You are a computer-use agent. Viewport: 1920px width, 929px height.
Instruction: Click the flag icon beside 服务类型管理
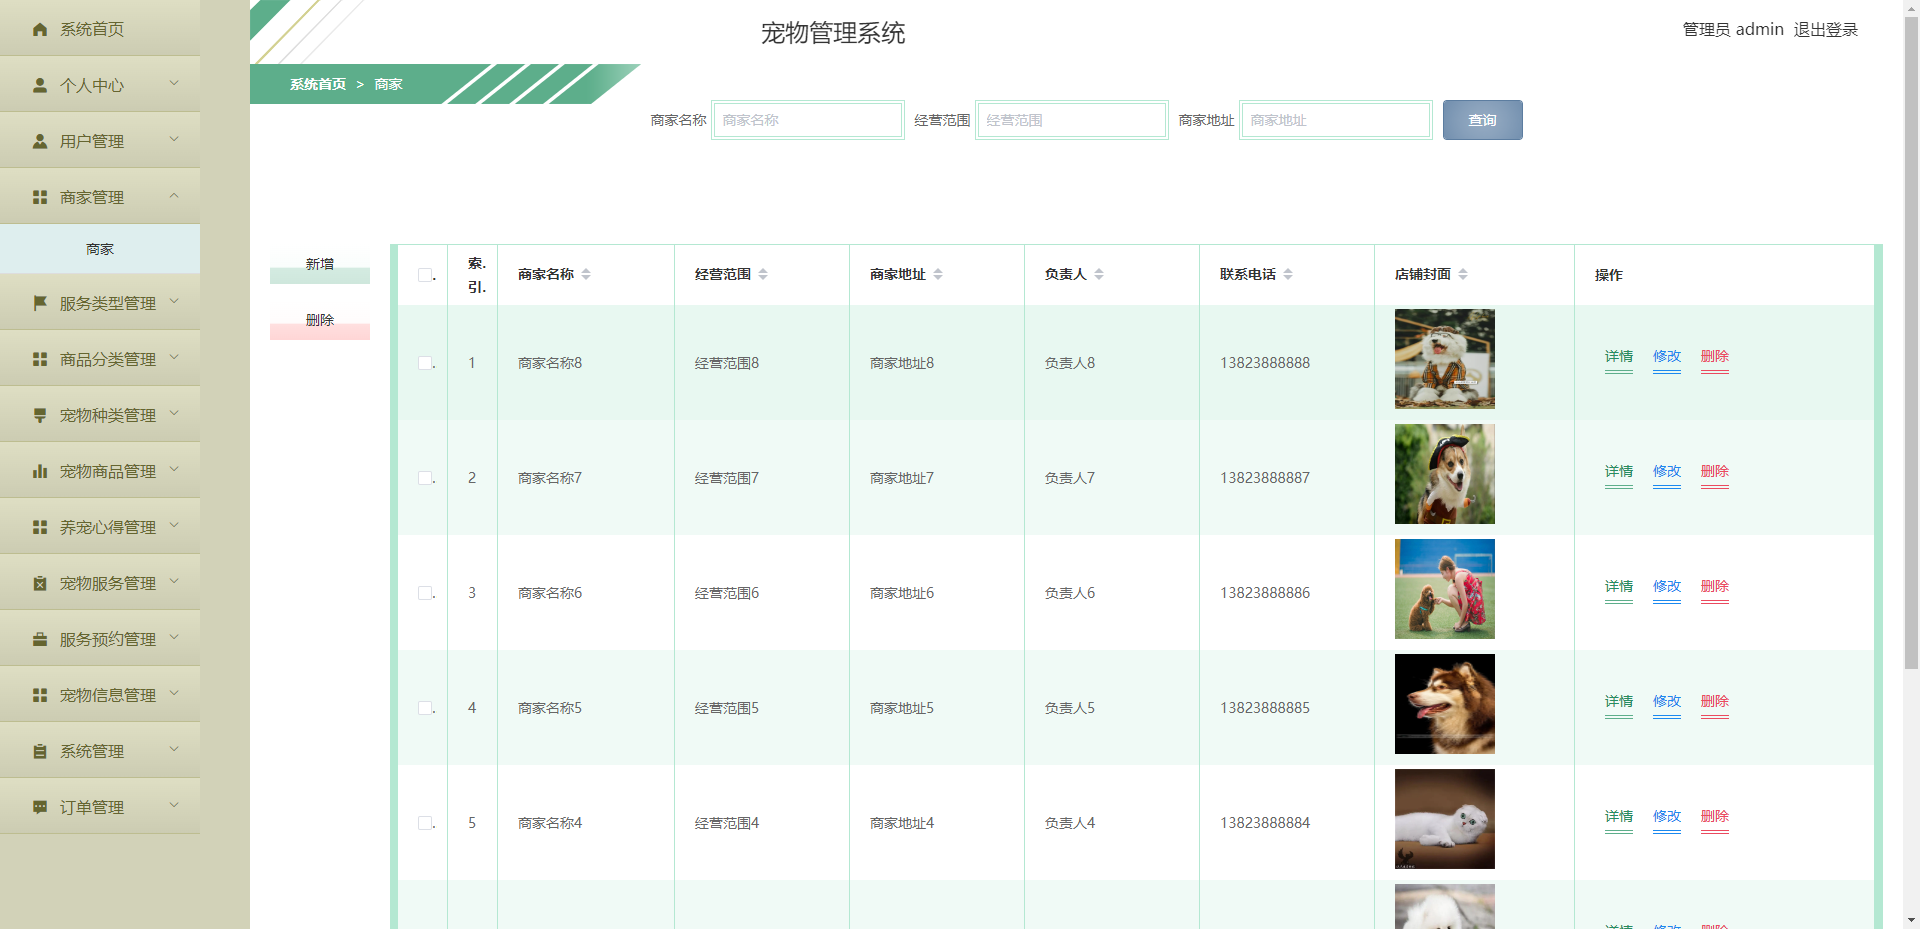pyautogui.click(x=40, y=303)
